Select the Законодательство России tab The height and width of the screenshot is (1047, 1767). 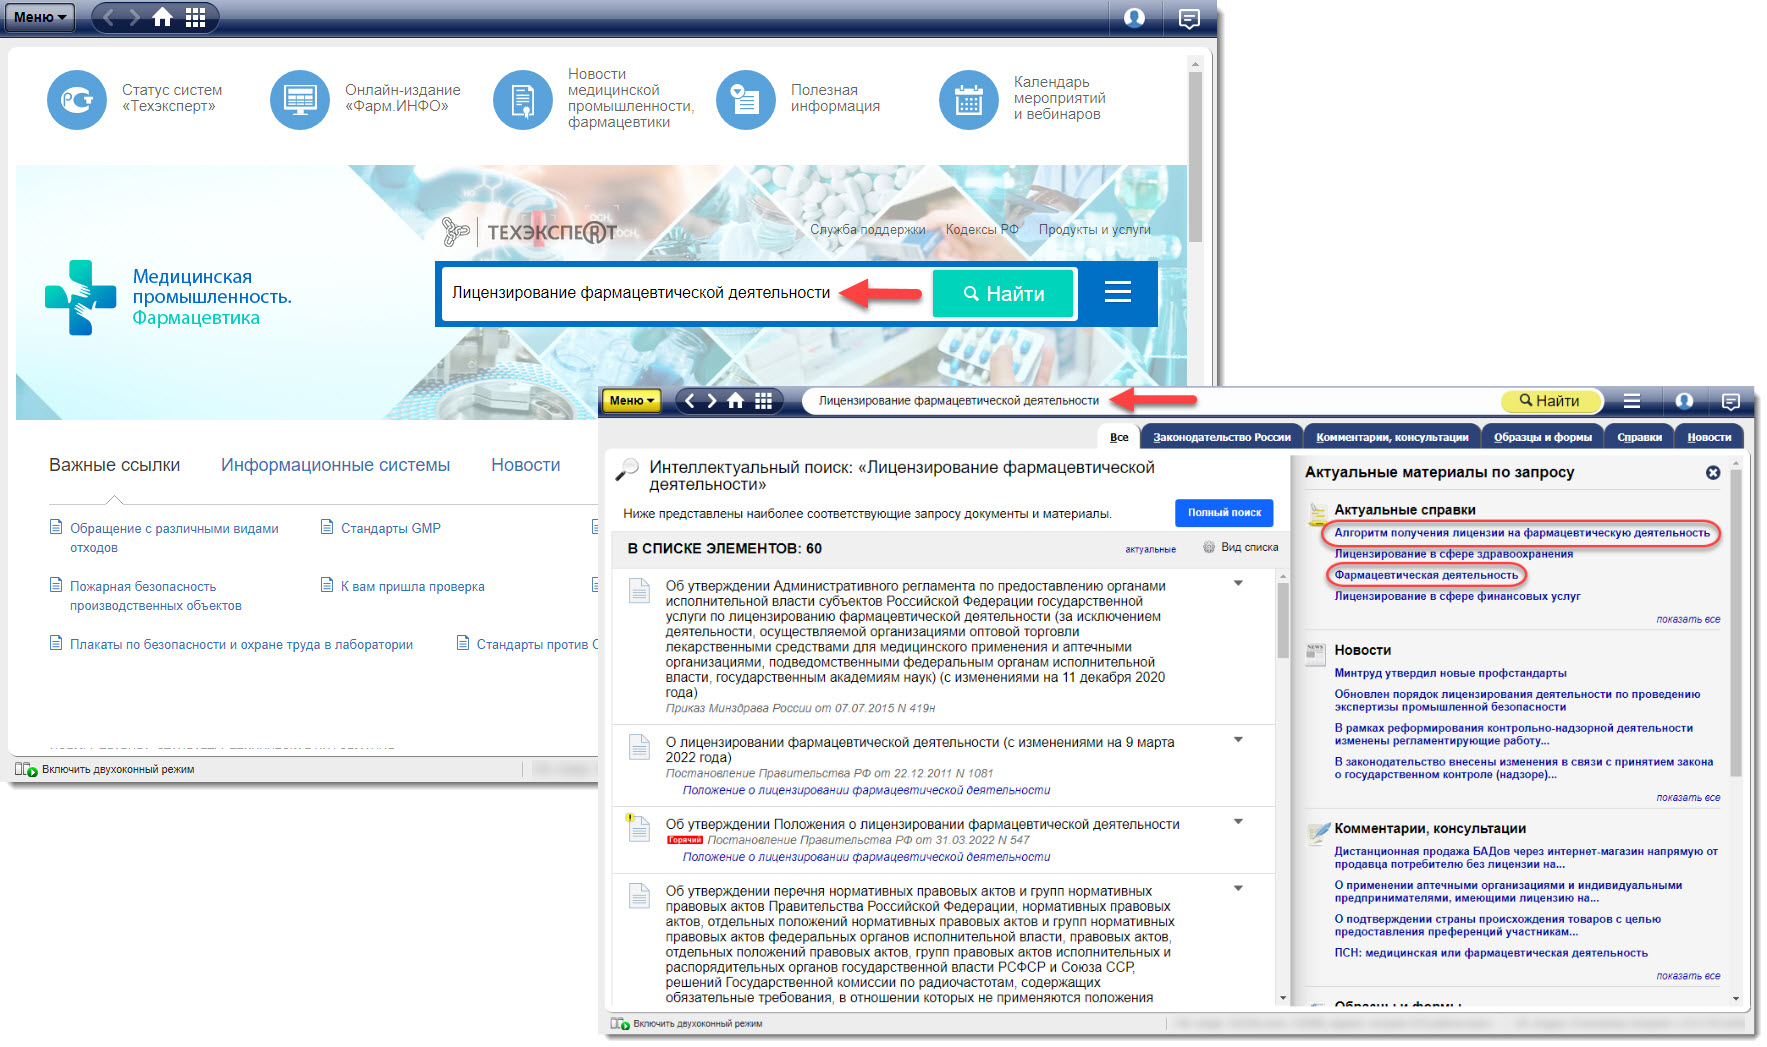[1222, 437]
